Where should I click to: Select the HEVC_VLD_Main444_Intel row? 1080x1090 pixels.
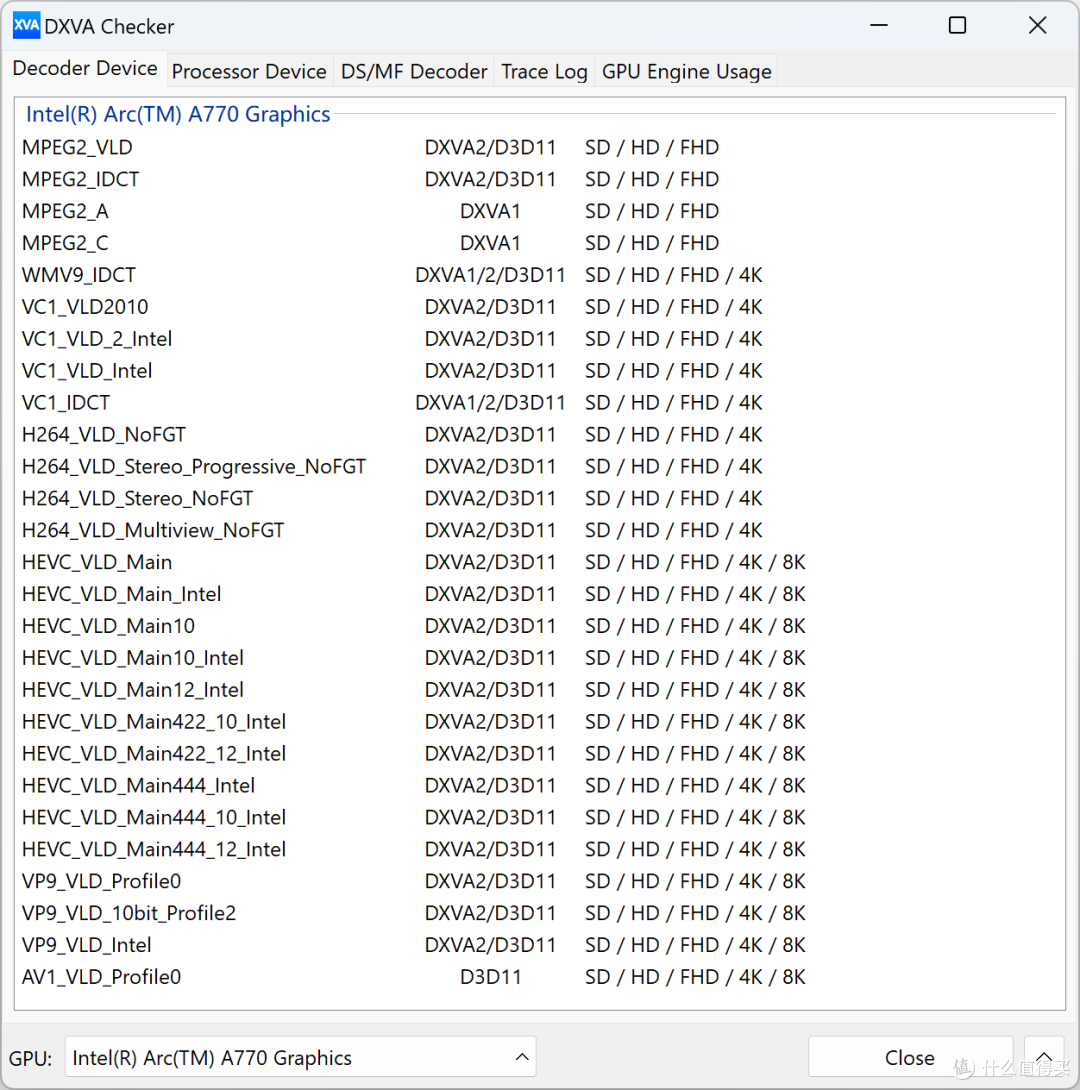click(x=539, y=786)
